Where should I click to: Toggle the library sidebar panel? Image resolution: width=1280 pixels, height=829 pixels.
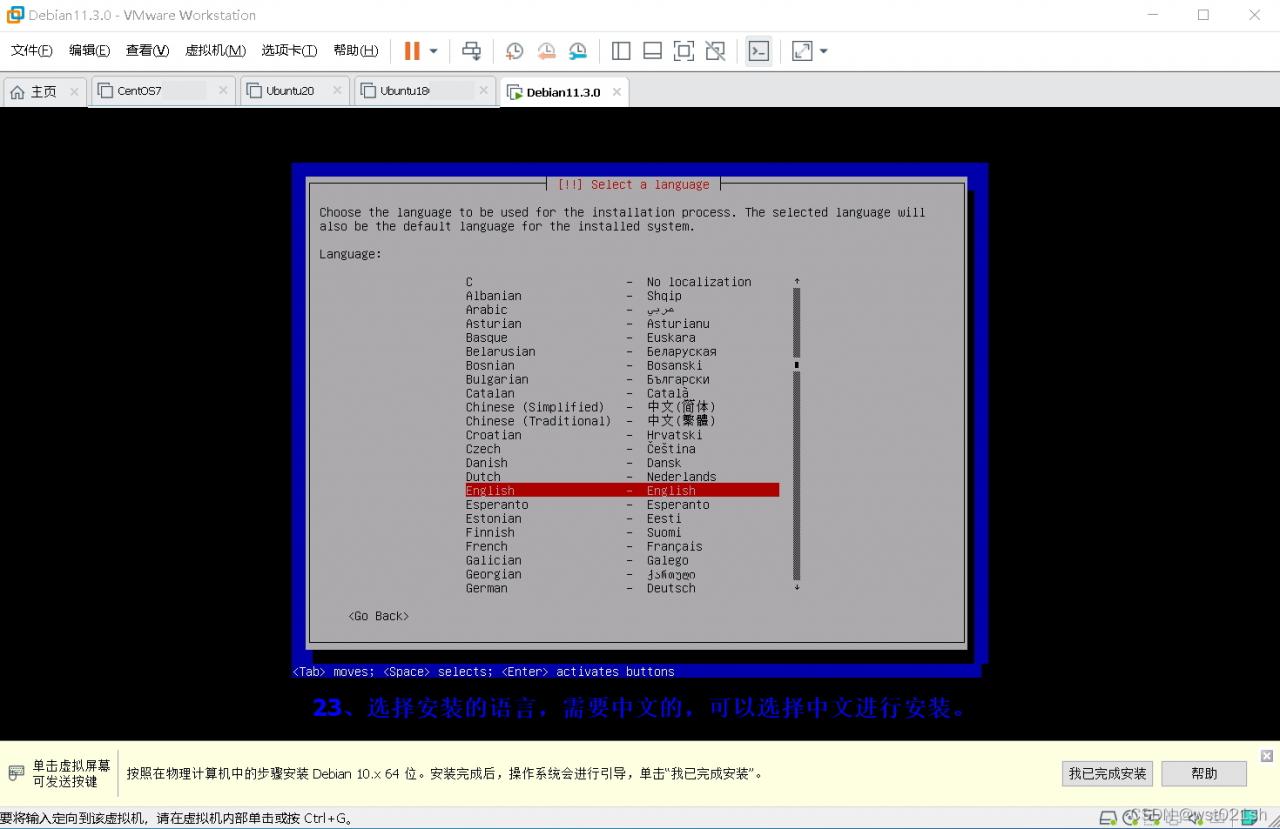(621, 51)
